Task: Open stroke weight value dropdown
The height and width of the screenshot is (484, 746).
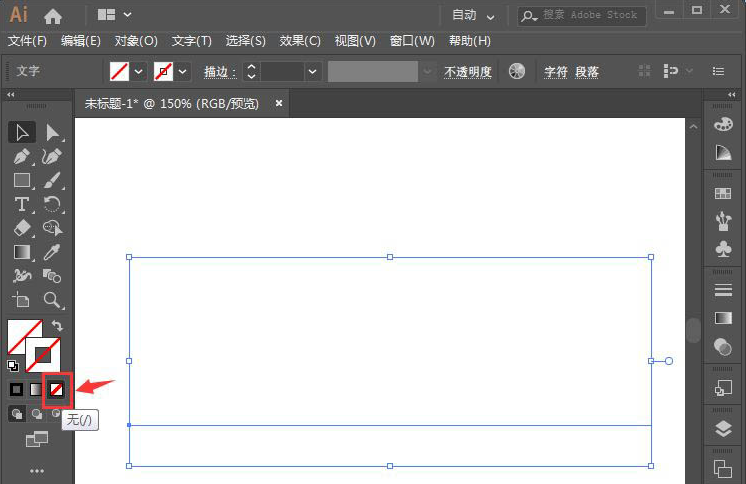Action: click(312, 72)
